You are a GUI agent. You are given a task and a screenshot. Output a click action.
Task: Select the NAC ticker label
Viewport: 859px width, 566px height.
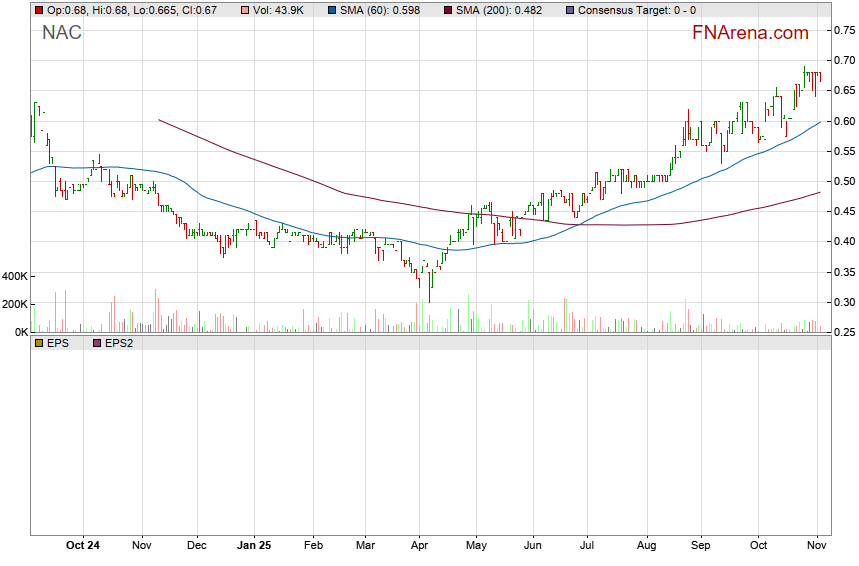click(x=62, y=33)
